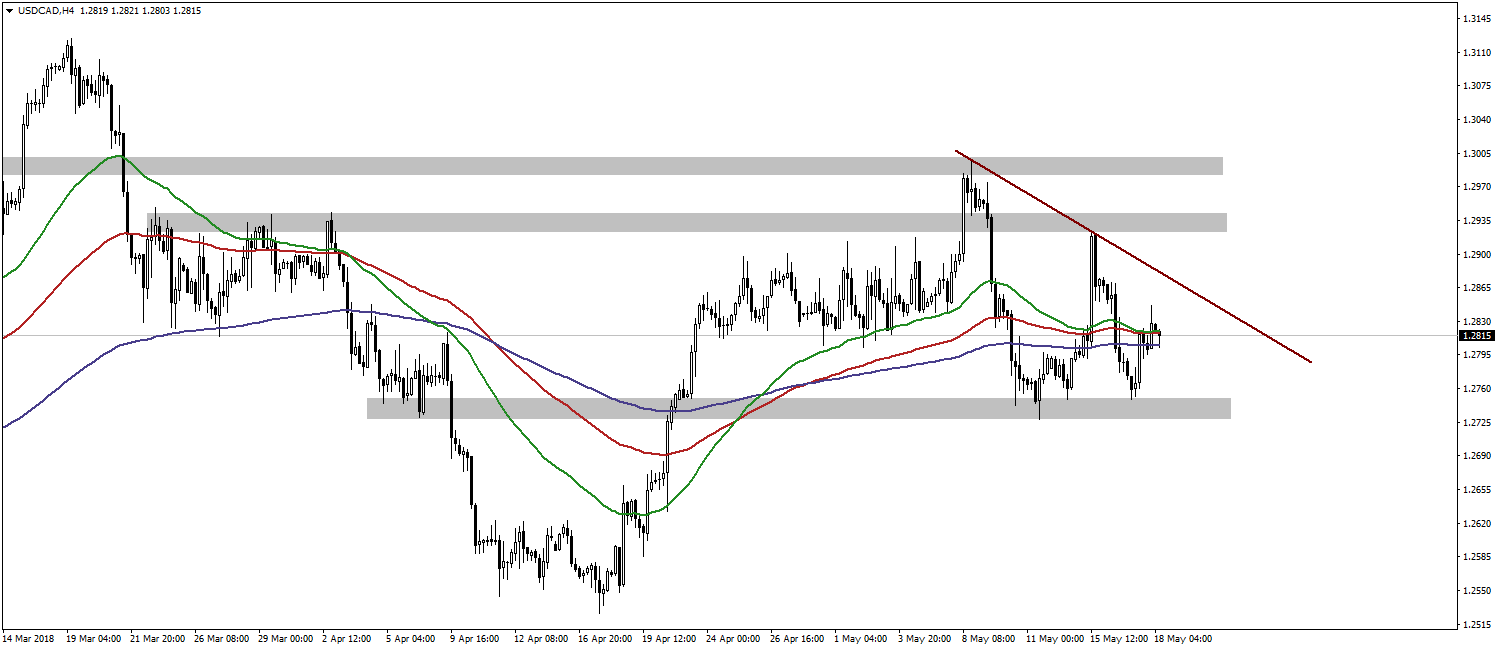Click the 21 Mar 20:00 time label
The image size is (1497, 650).
[x=159, y=637]
